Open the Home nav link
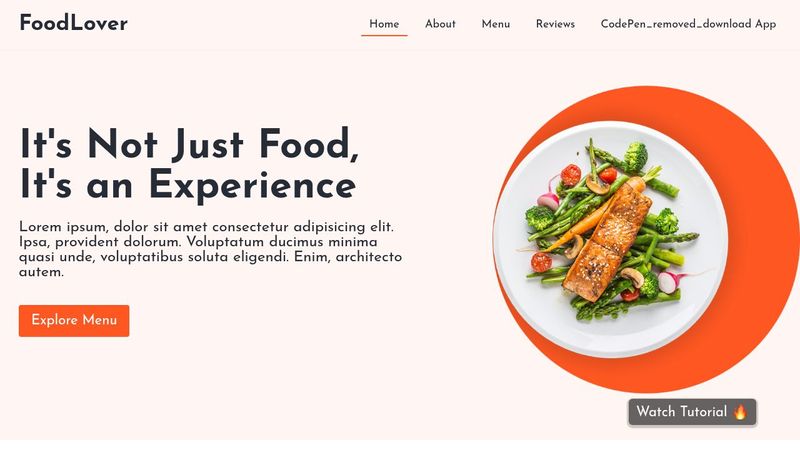The width and height of the screenshot is (800, 450). [x=384, y=24]
